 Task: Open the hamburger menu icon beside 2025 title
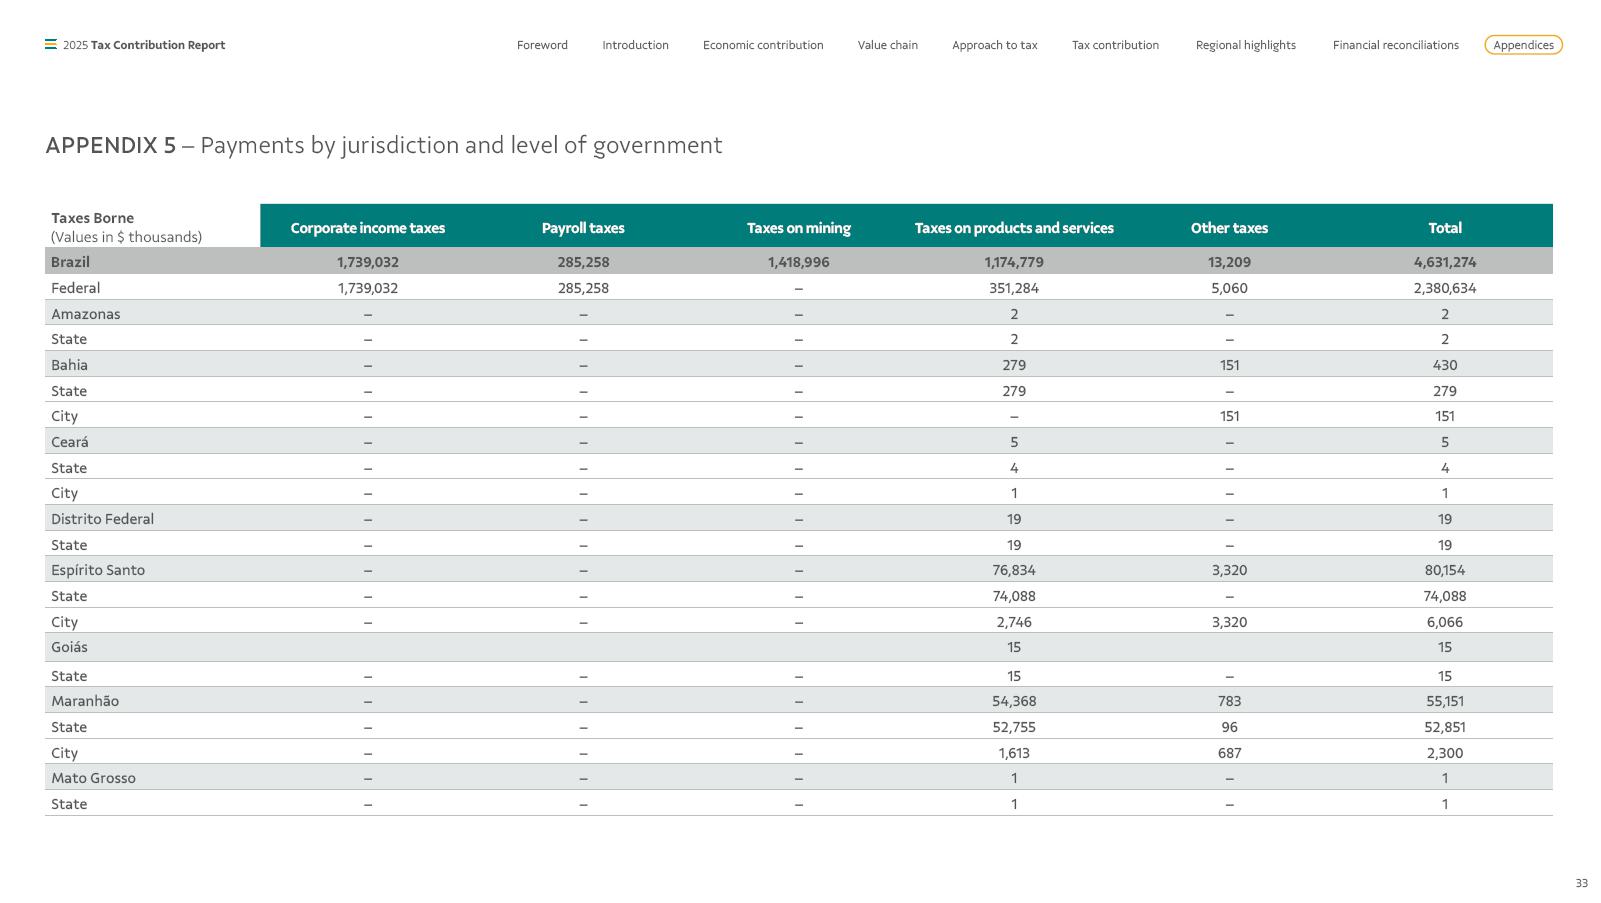pos(50,45)
